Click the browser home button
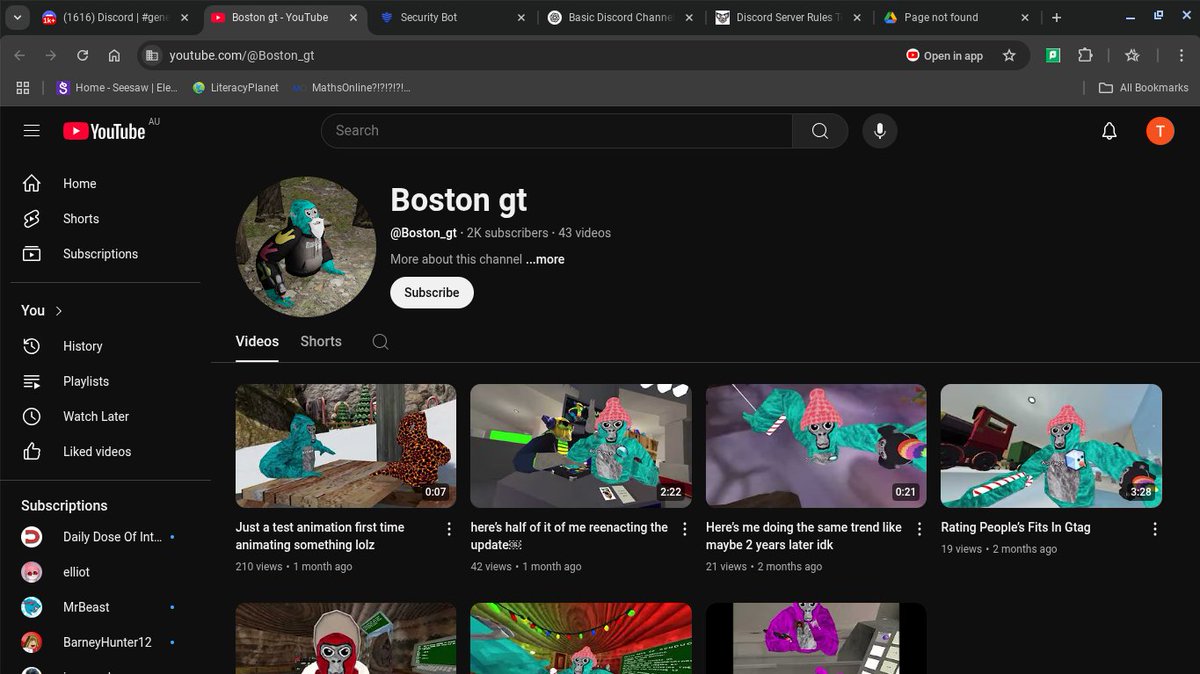1200x674 pixels. (x=114, y=56)
